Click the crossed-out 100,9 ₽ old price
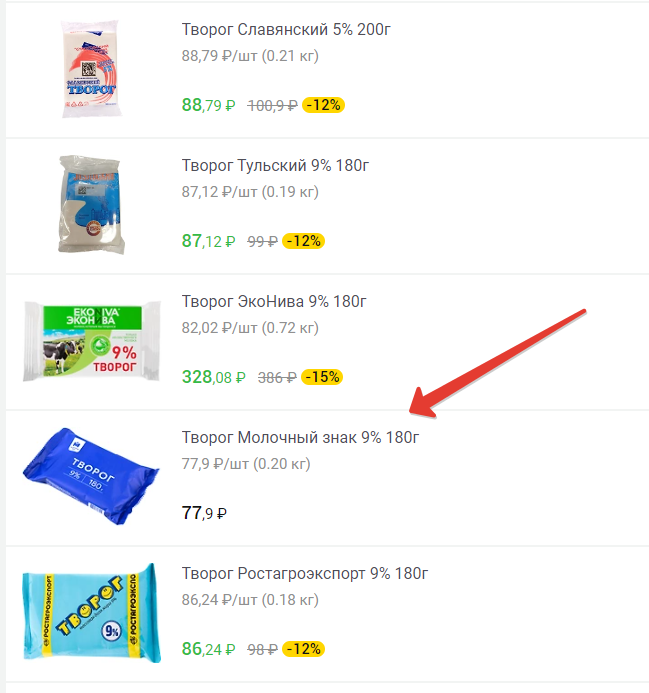Viewport: 649px width, 693px height. [272, 106]
